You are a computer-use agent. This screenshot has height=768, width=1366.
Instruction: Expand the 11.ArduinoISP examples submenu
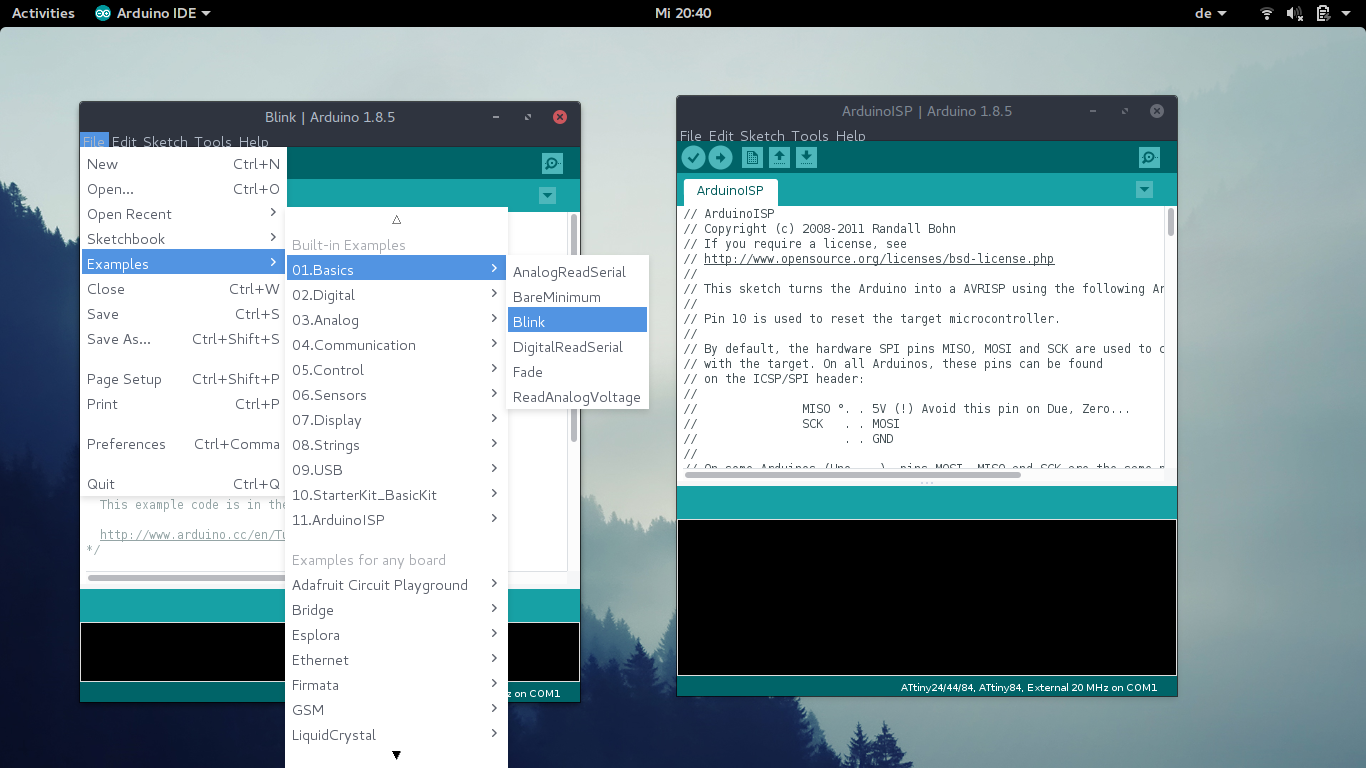(396, 520)
